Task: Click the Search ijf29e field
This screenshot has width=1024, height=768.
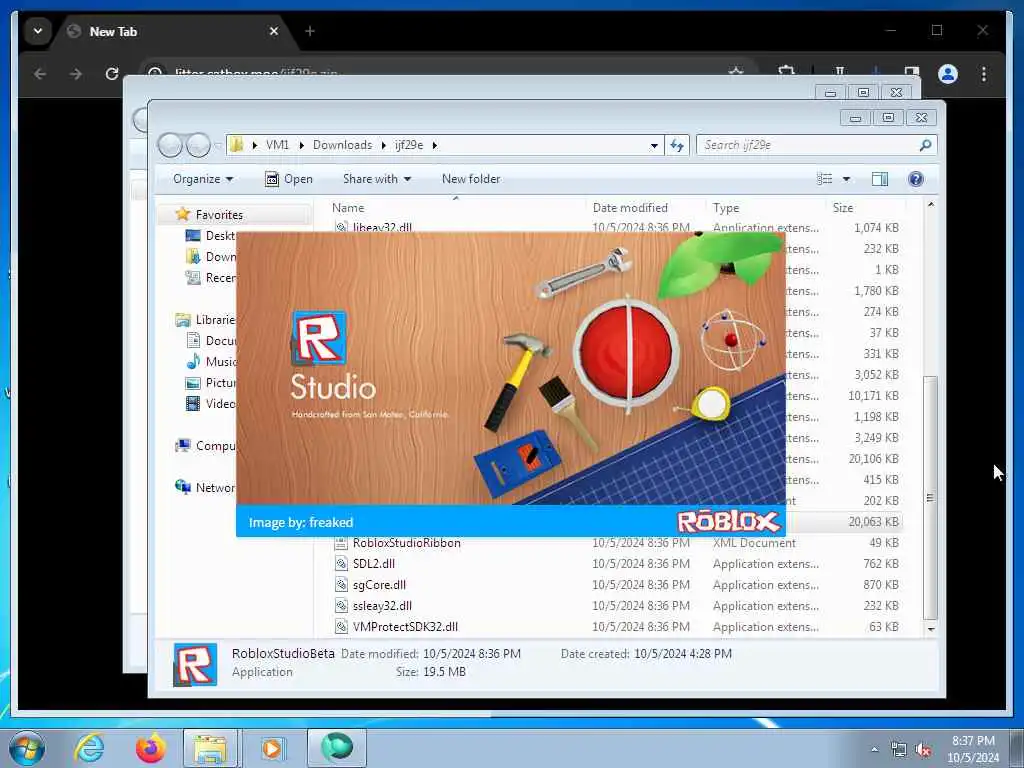Action: tap(816, 145)
